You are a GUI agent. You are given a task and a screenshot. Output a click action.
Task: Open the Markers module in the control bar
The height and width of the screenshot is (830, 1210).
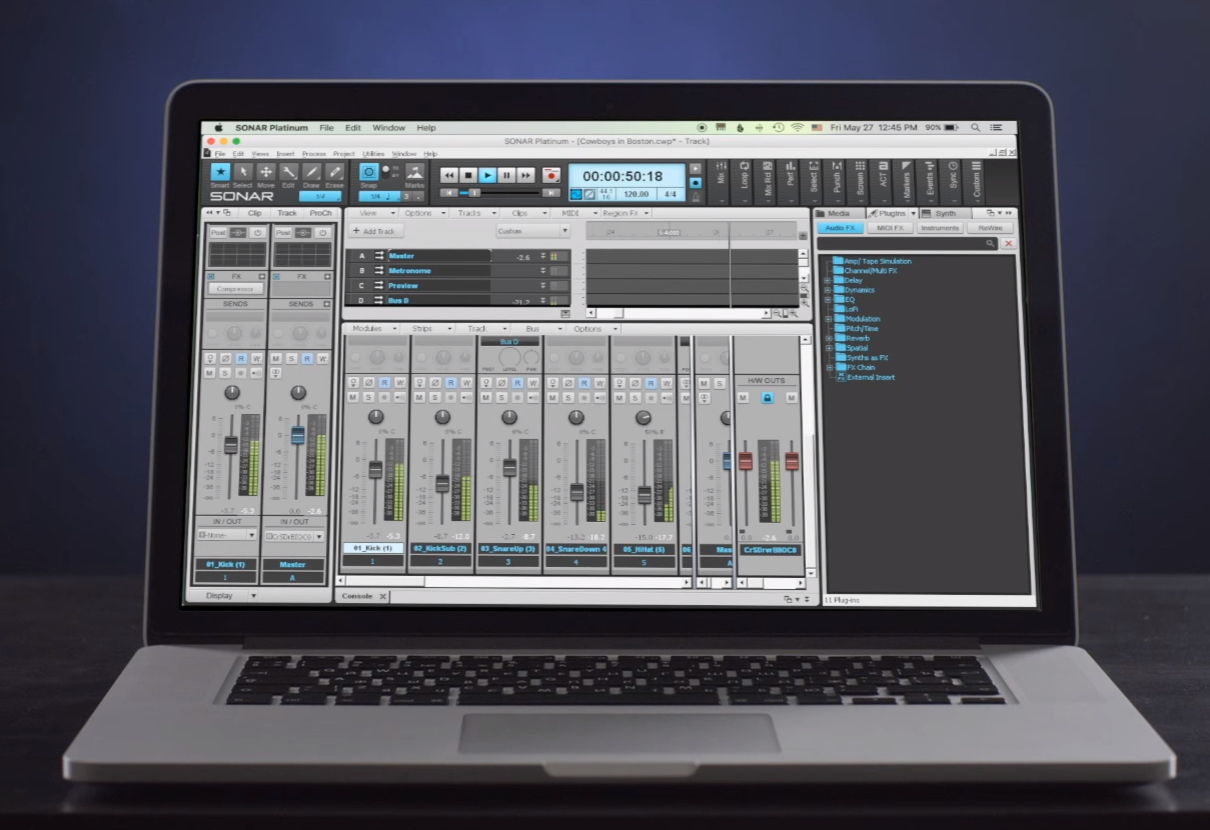(906, 182)
